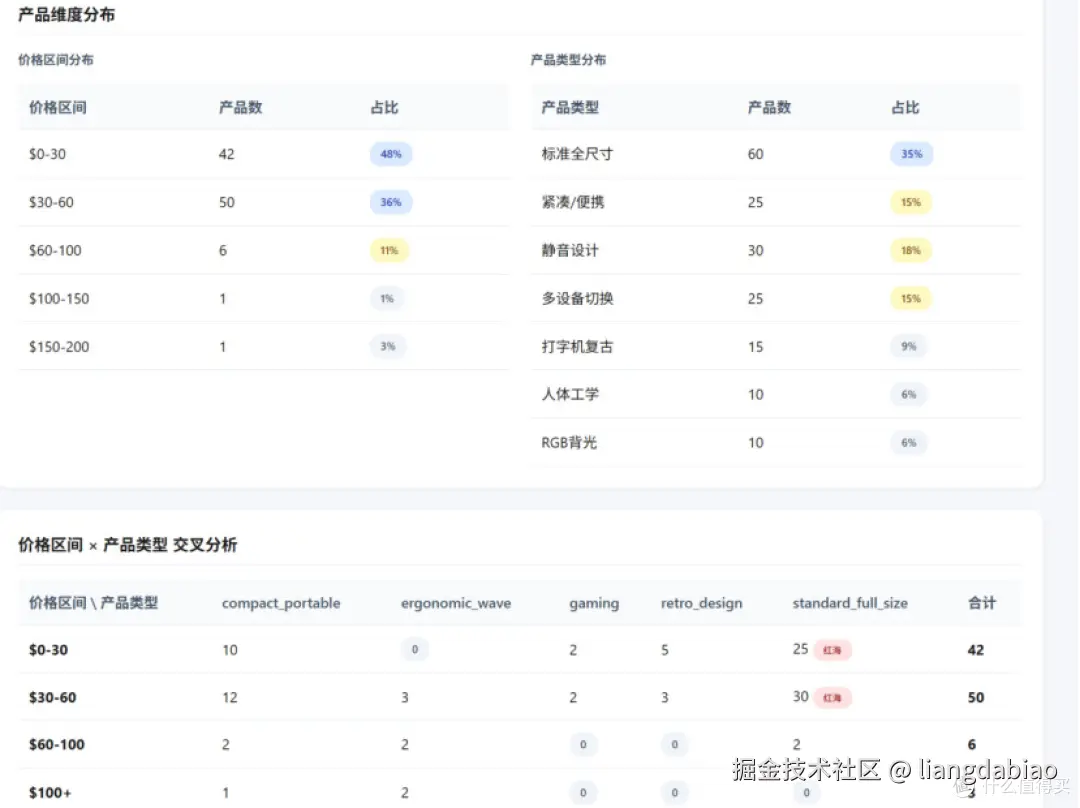The height and width of the screenshot is (808, 1080).
Task: Click the gaming column header
Action: [594, 603]
